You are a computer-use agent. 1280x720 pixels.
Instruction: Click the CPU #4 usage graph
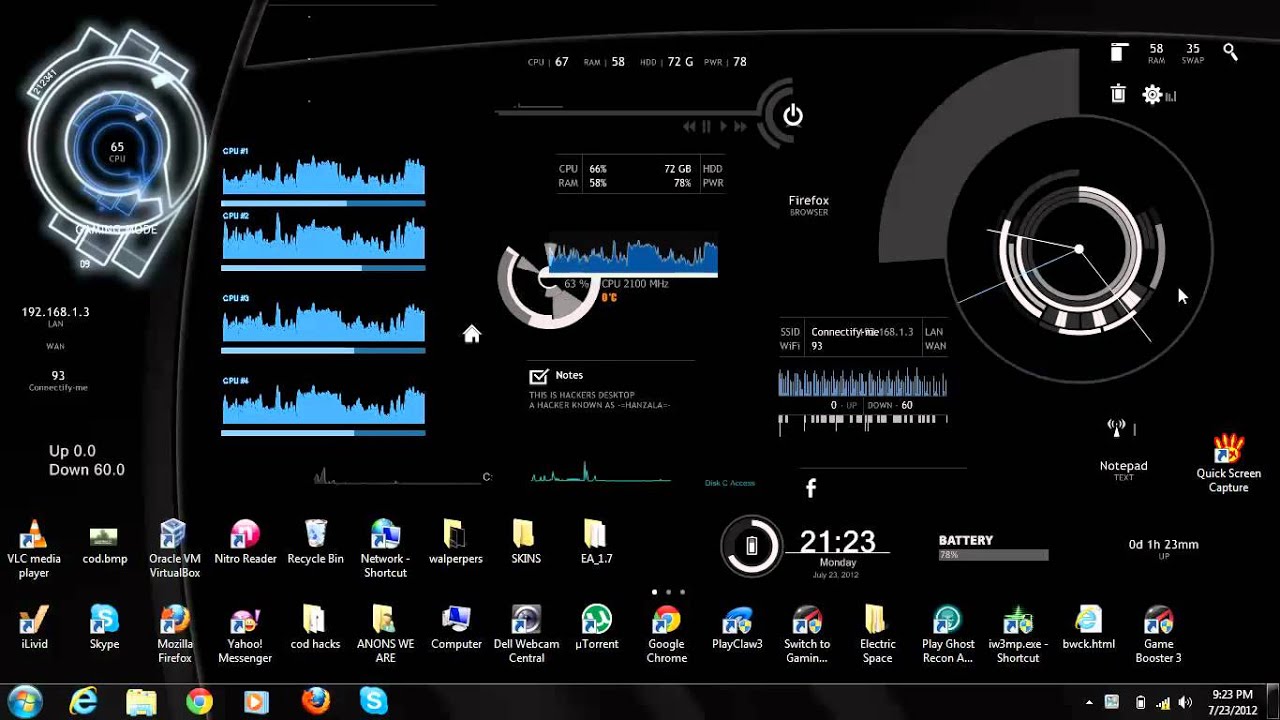pyautogui.click(x=323, y=405)
